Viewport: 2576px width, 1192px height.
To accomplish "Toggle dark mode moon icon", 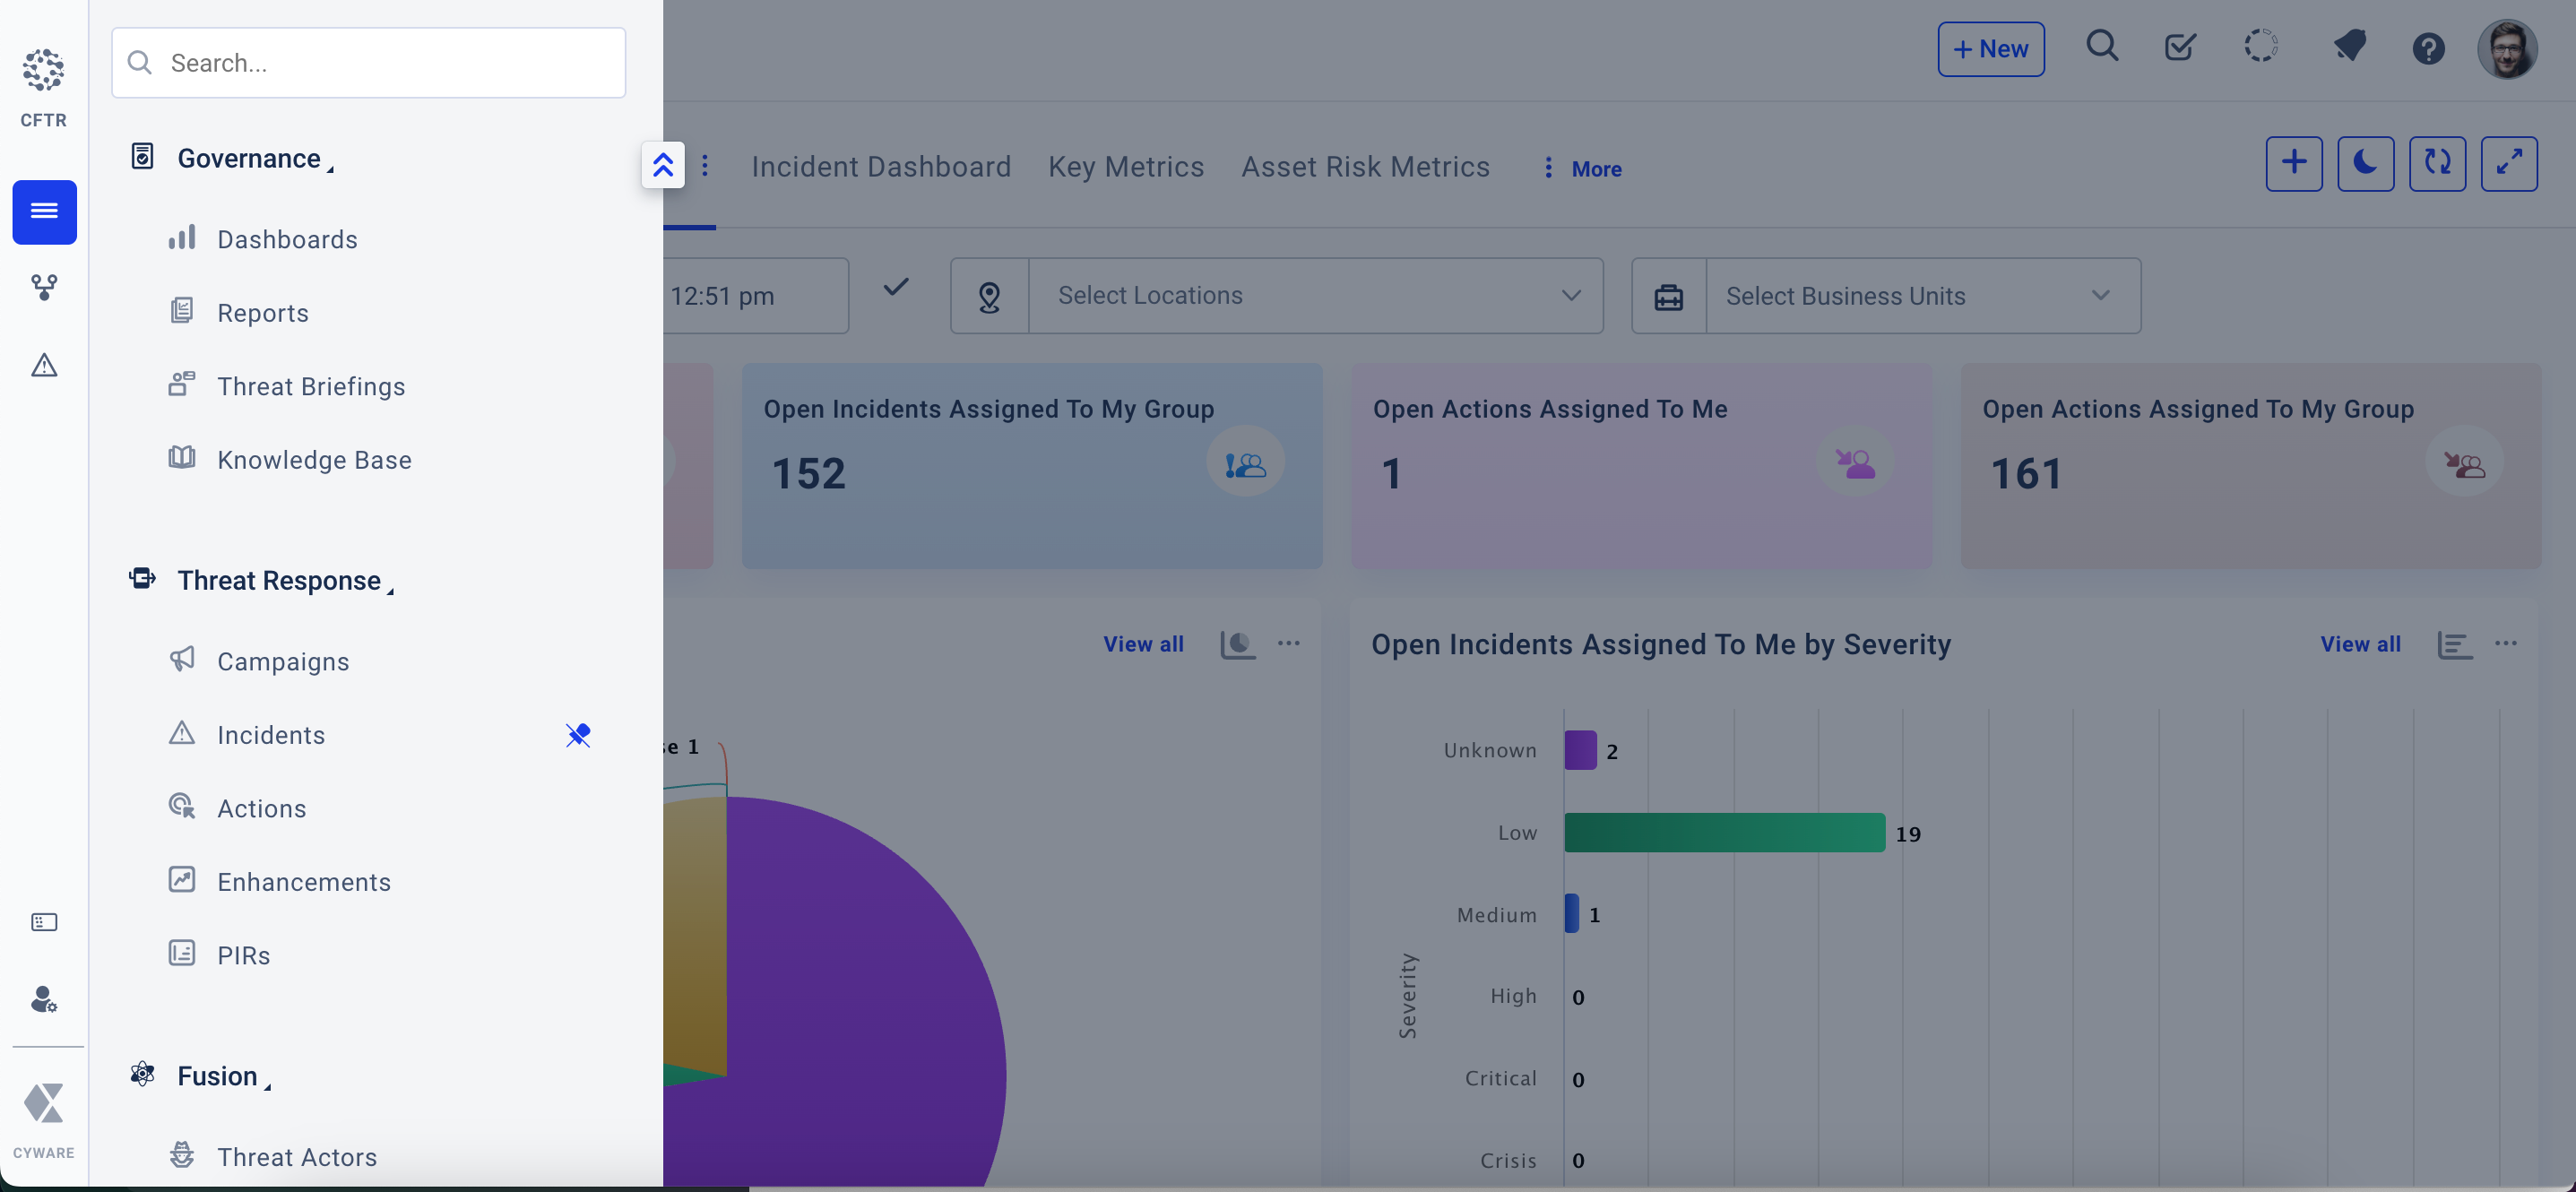I will (2365, 163).
